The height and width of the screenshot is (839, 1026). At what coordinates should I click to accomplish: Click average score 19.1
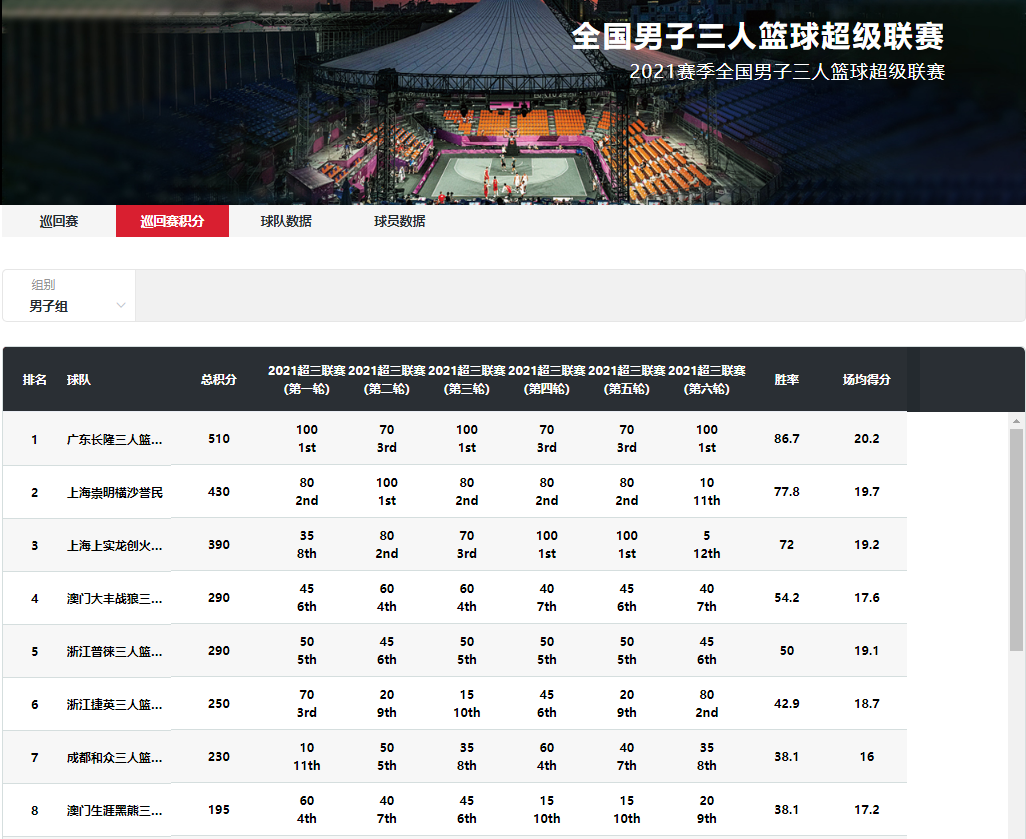(x=866, y=651)
